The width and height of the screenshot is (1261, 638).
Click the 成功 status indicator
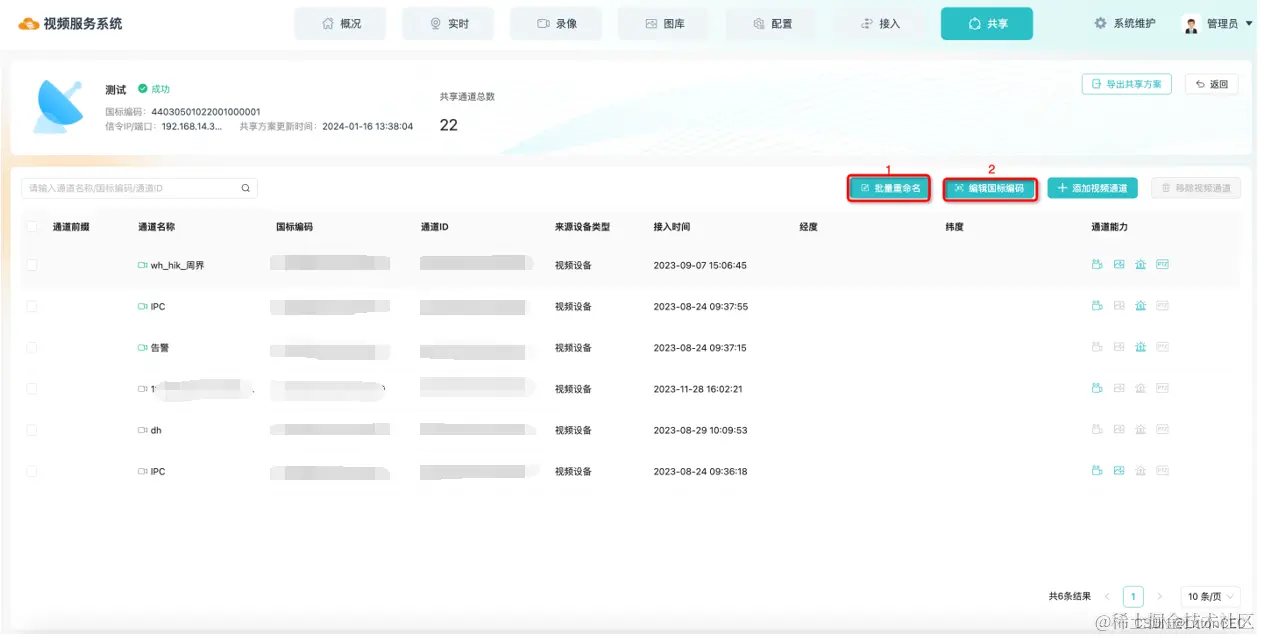click(154, 89)
